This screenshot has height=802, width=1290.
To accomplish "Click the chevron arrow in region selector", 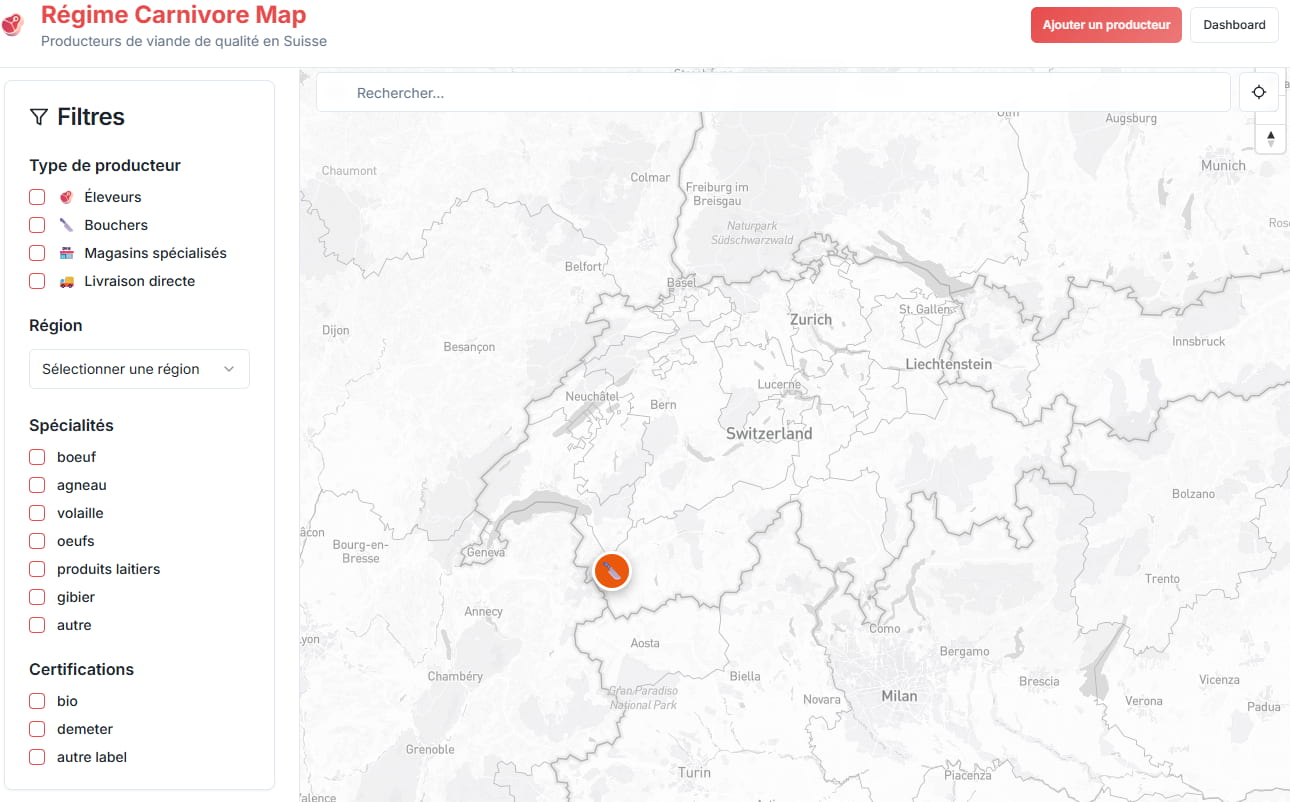I will point(229,369).
